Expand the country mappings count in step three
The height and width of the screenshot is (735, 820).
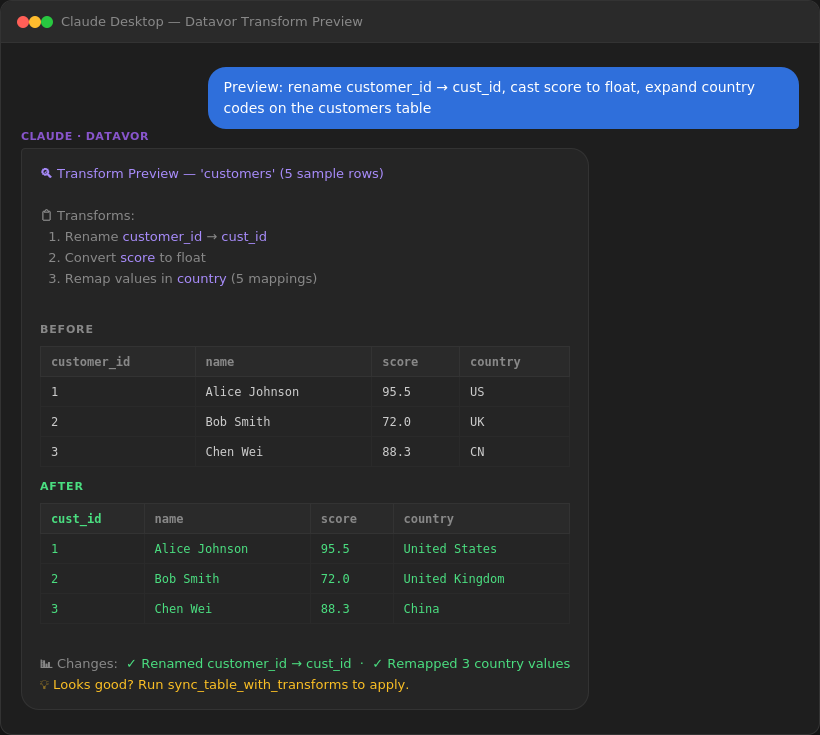point(273,278)
